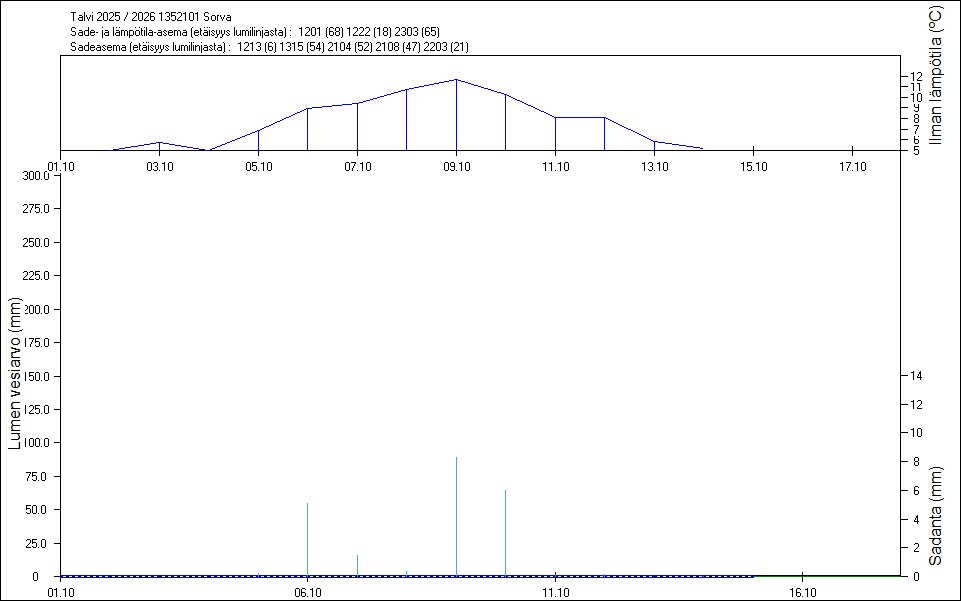Click the temperature peak point at 09.10
Screen dimensions: 961x601
[x=456, y=79]
